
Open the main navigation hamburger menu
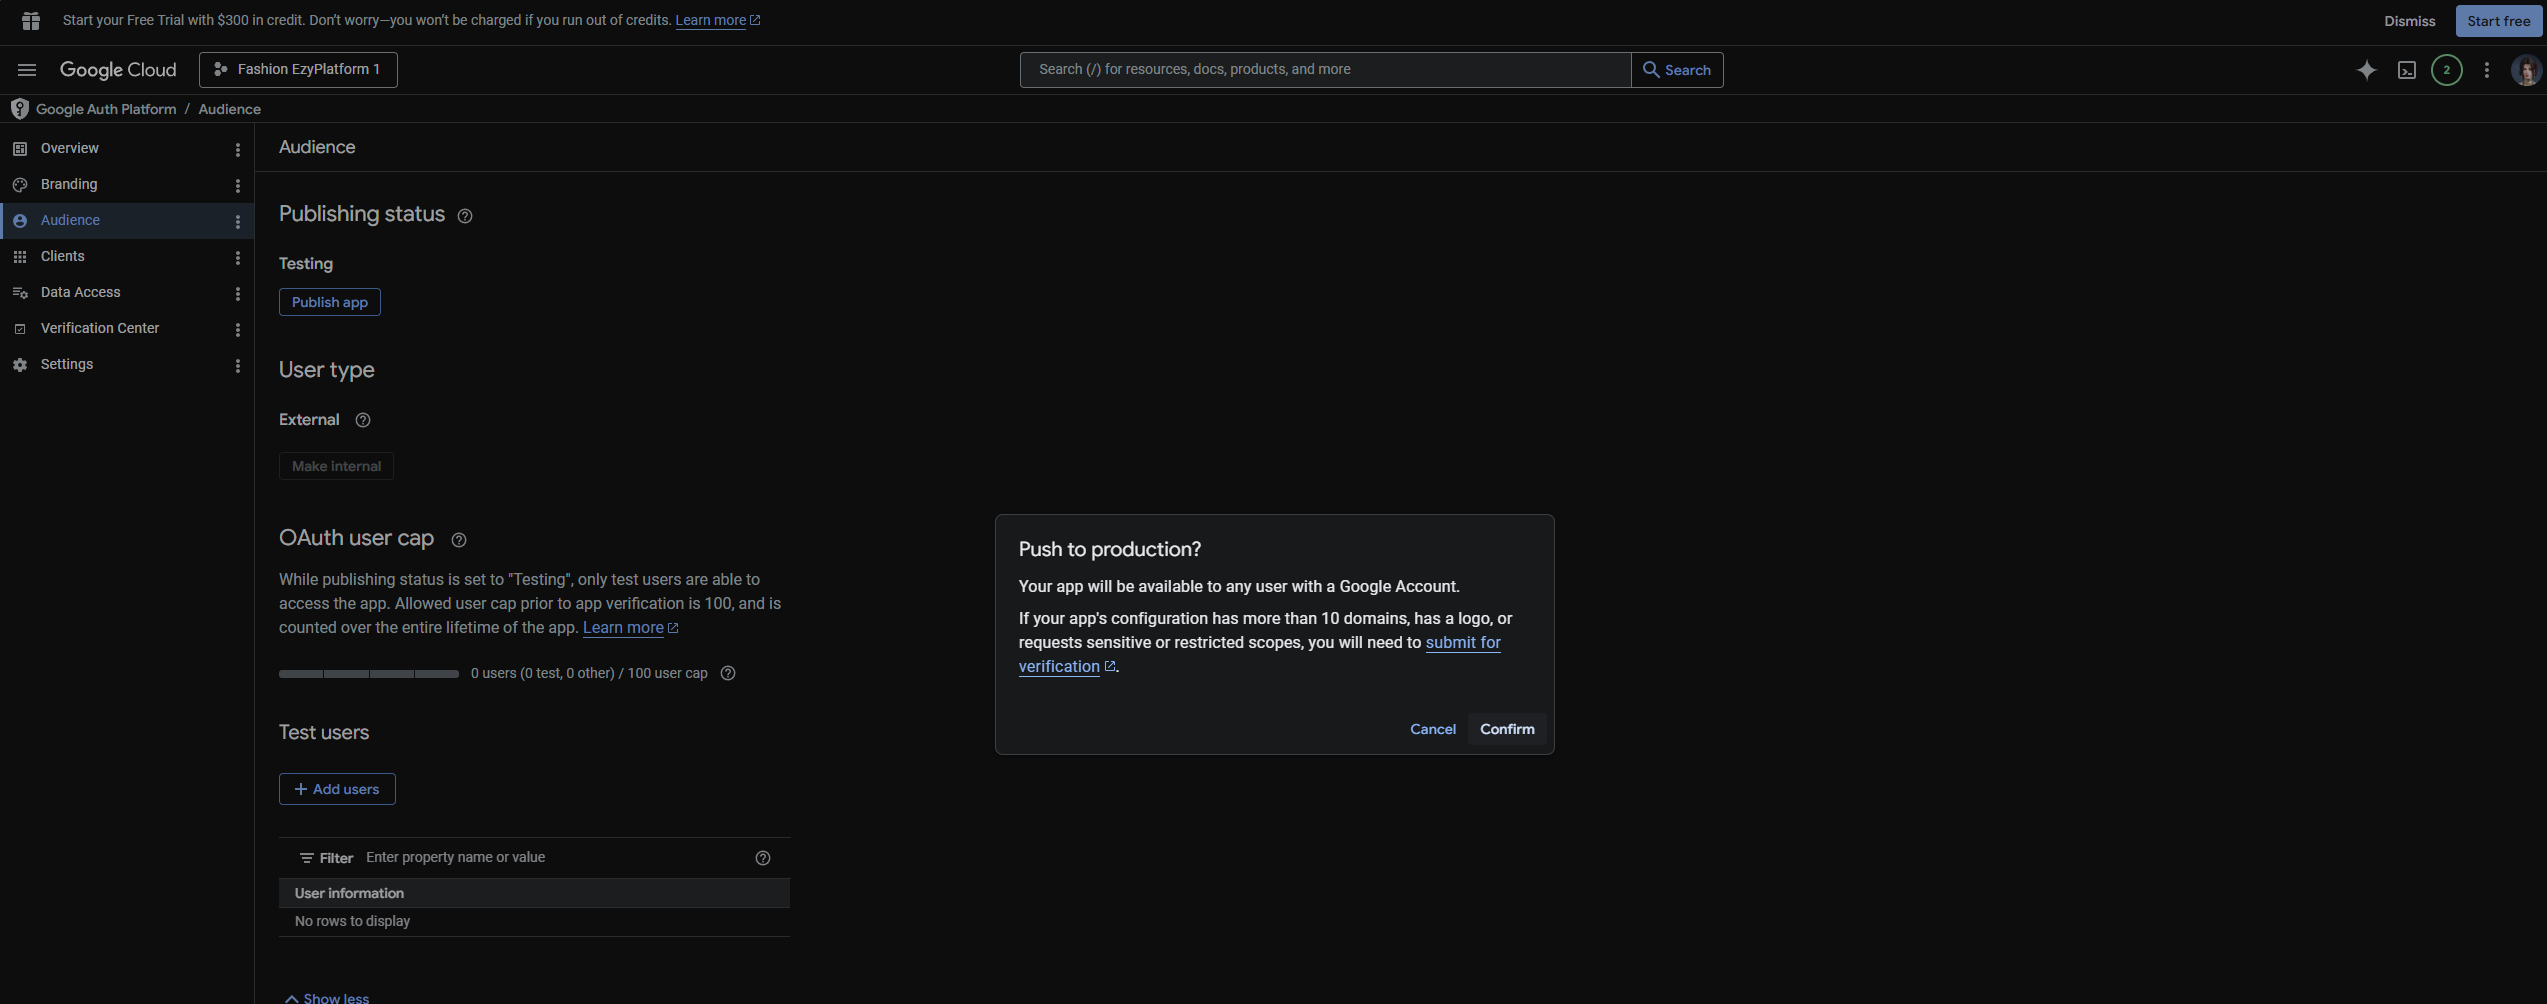(x=27, y=70)
